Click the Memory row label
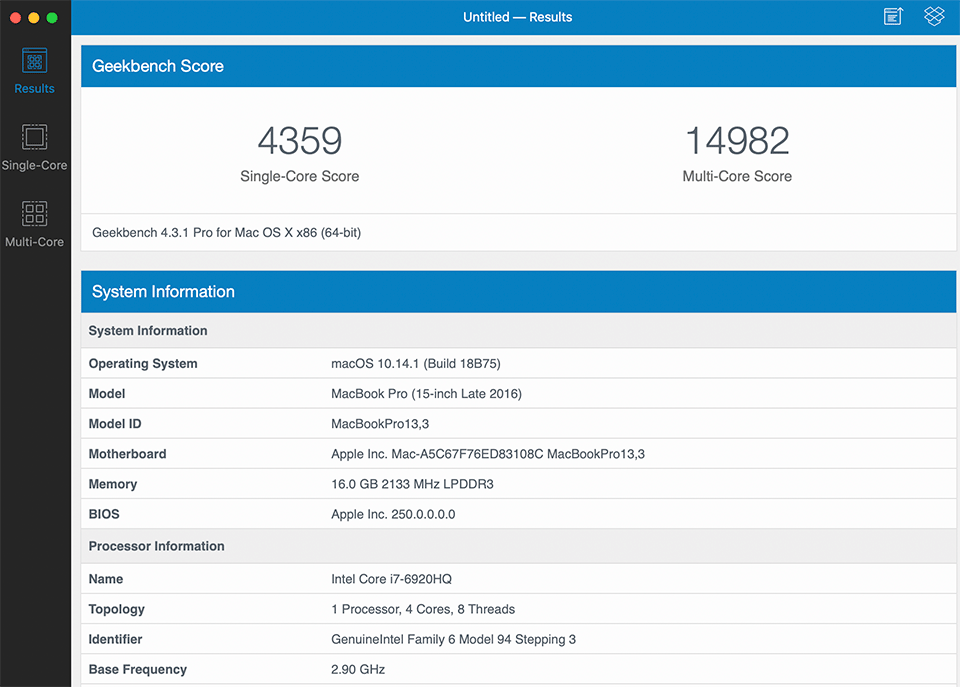This screenshot has height=687, width=960. (113, 484)
